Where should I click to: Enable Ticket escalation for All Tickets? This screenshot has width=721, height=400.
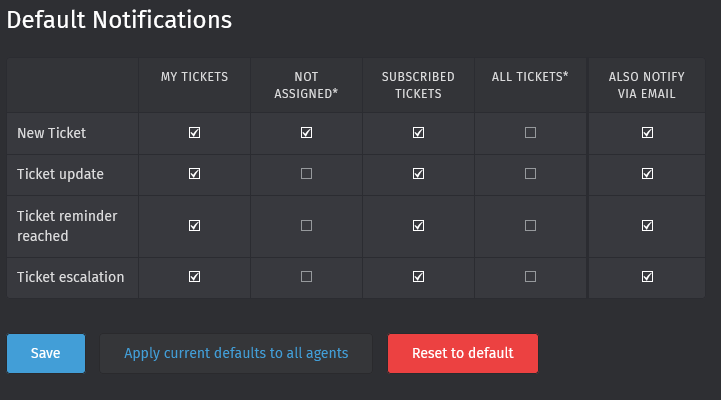click(530, 276)
